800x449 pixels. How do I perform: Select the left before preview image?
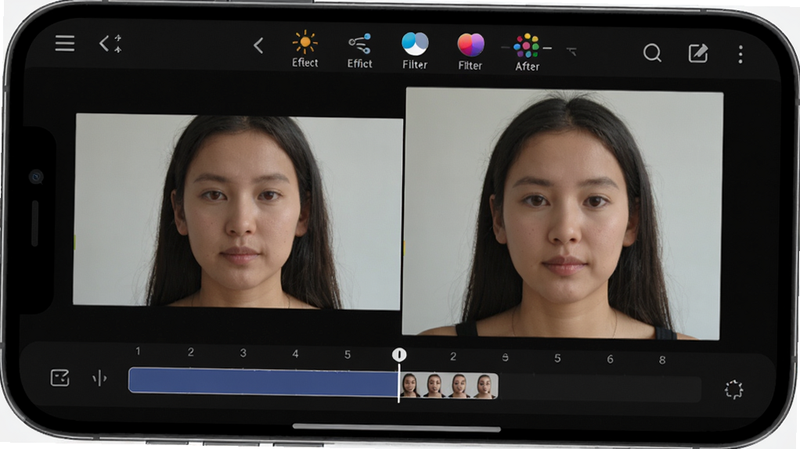(237, 211)
